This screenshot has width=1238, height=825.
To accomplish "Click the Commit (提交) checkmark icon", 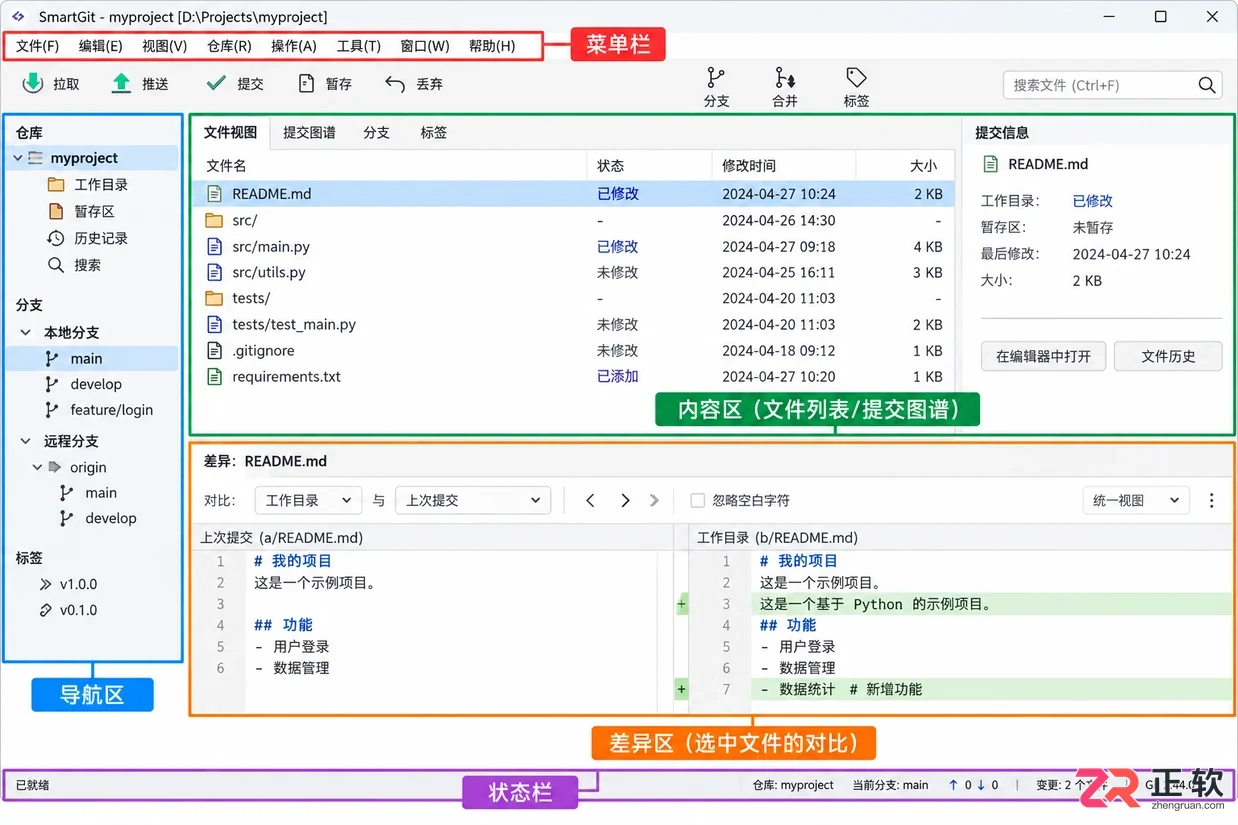I will pos(215,84).
